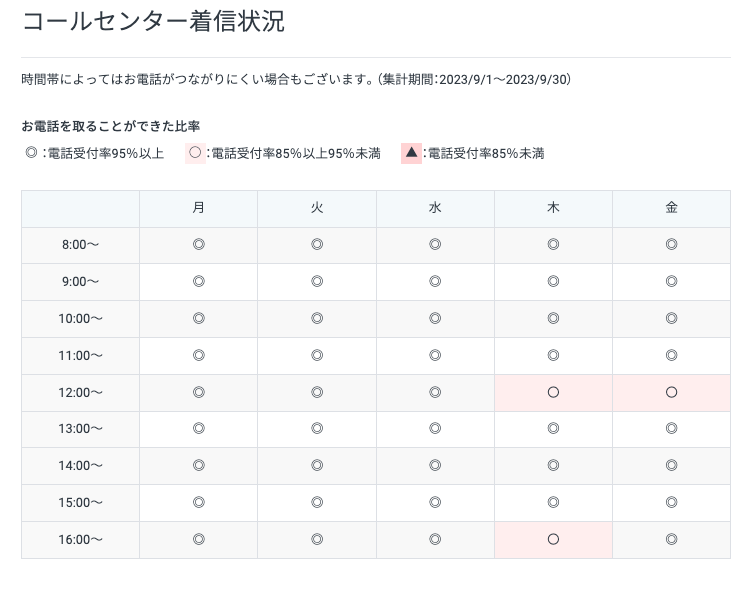Click the double circle at Tuesday 14:00
This screenshot has height=597, width=756.
pyautogui.click(x=317, y=465)
